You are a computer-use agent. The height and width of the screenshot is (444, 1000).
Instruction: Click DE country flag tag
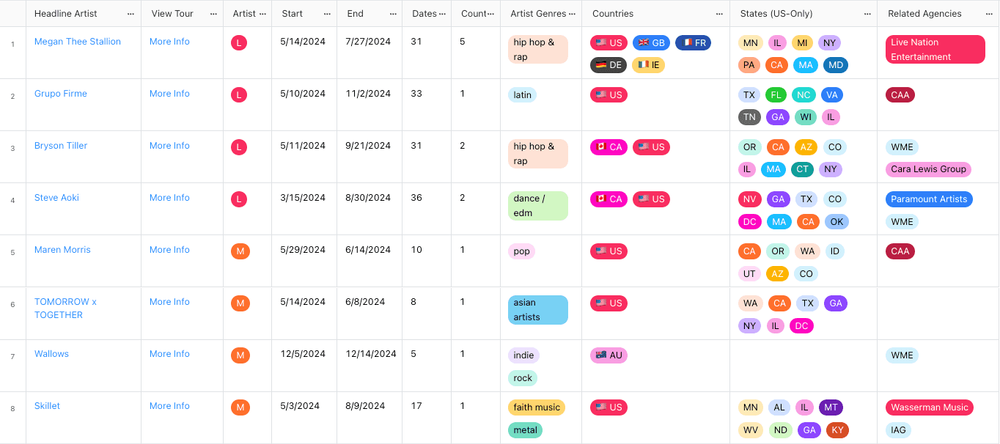tap(608, 65)
